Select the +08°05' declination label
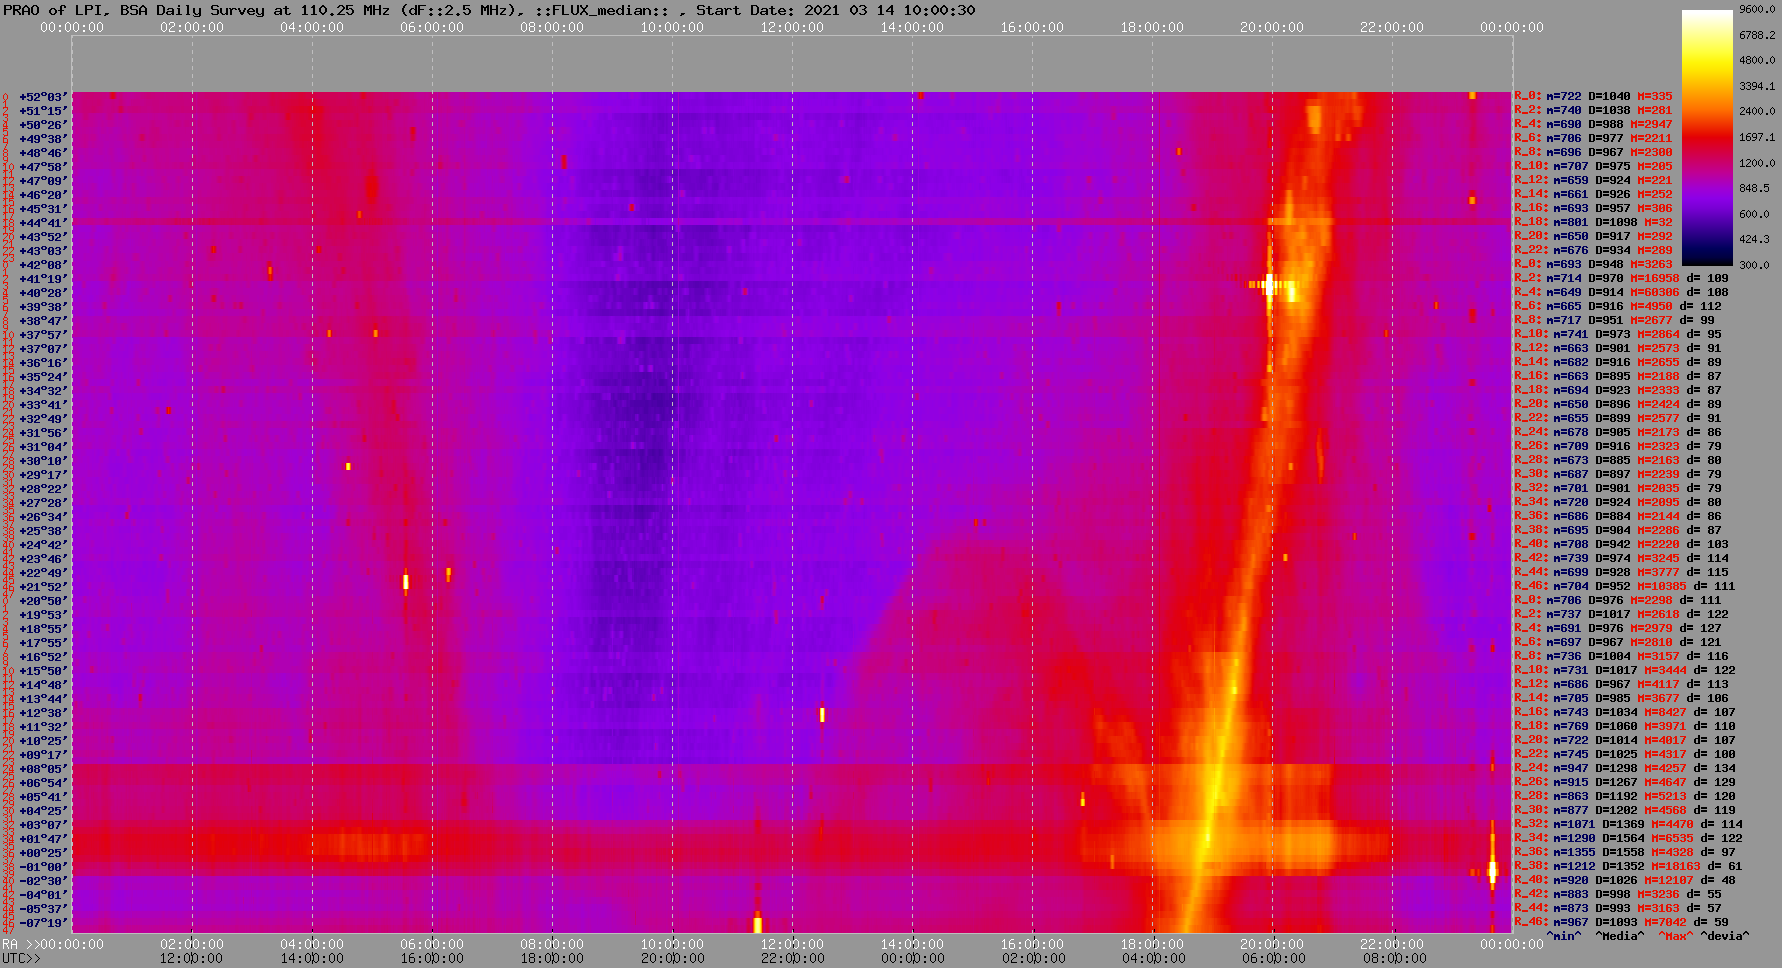 click(43, 769)
